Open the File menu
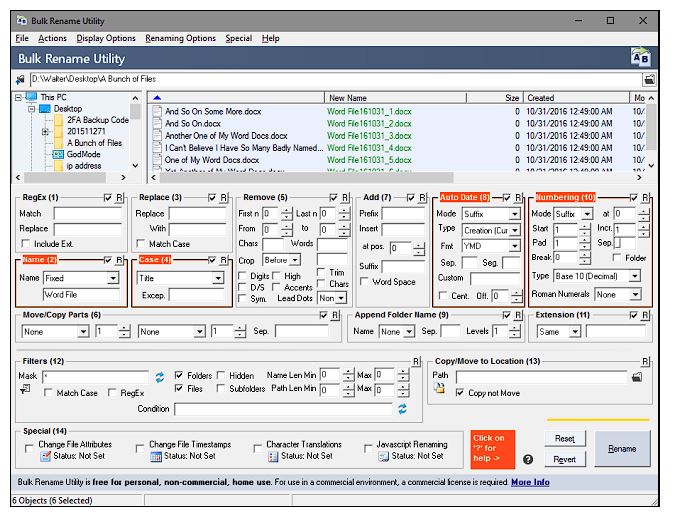Image resolution: width=675 pixels, height=515 pixels. (22, 38)
